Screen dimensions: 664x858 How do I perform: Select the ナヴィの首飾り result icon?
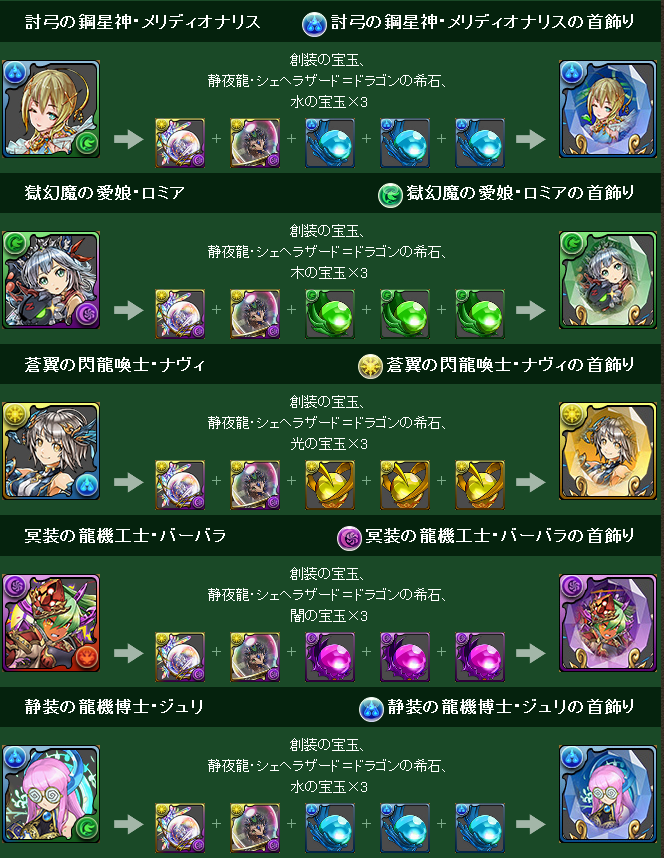pos(608,451)
